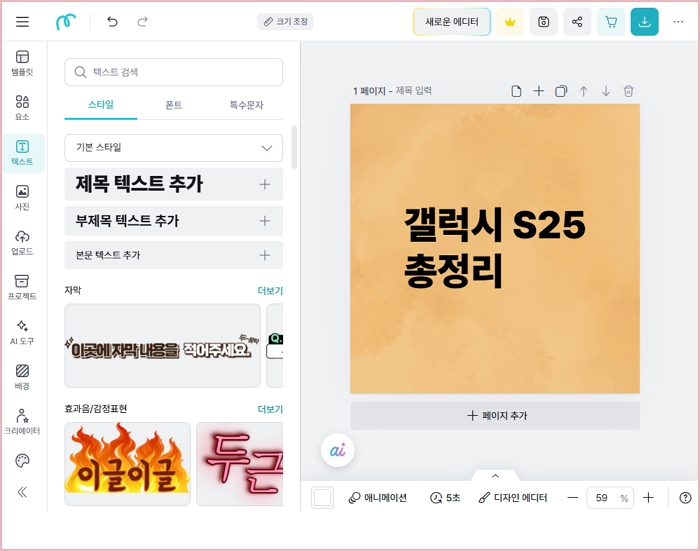
Task: Open the 템플릿 sidebar panel
Action: click(22, 63)
